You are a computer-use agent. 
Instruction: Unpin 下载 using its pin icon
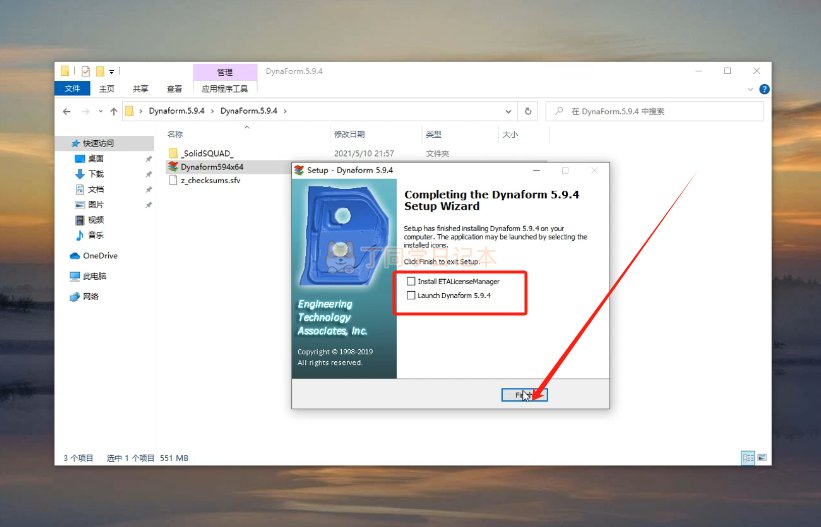[149, 174]
